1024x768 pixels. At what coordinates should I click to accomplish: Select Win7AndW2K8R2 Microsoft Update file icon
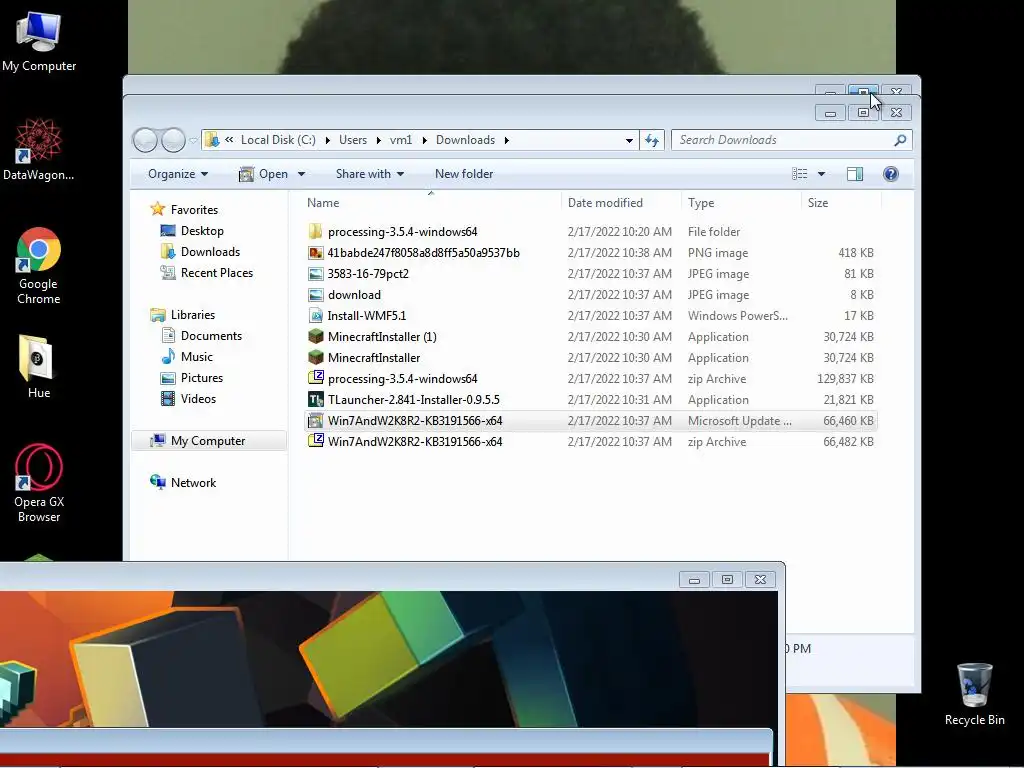coord(315,420)
